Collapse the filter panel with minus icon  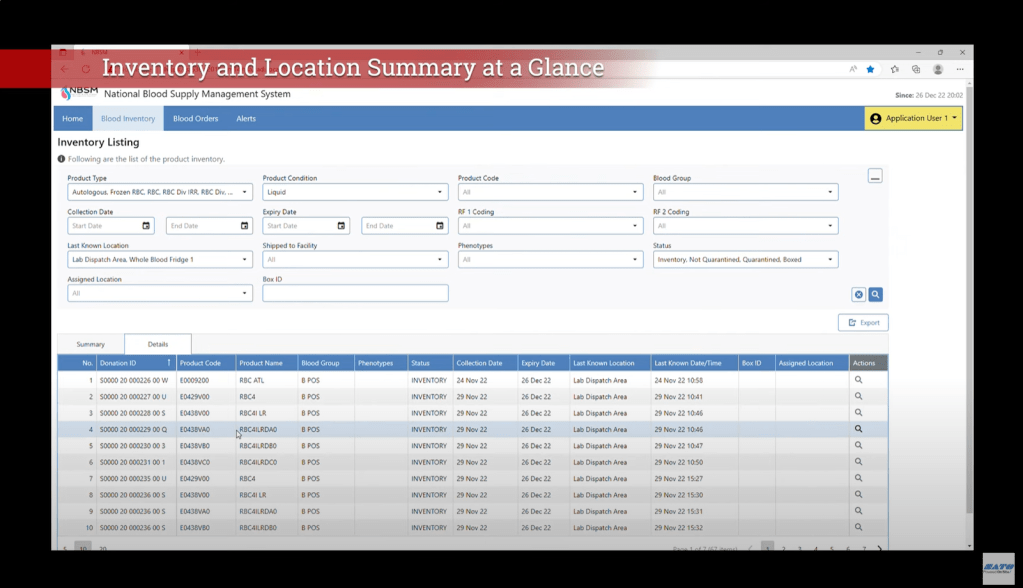coord(875,177)
